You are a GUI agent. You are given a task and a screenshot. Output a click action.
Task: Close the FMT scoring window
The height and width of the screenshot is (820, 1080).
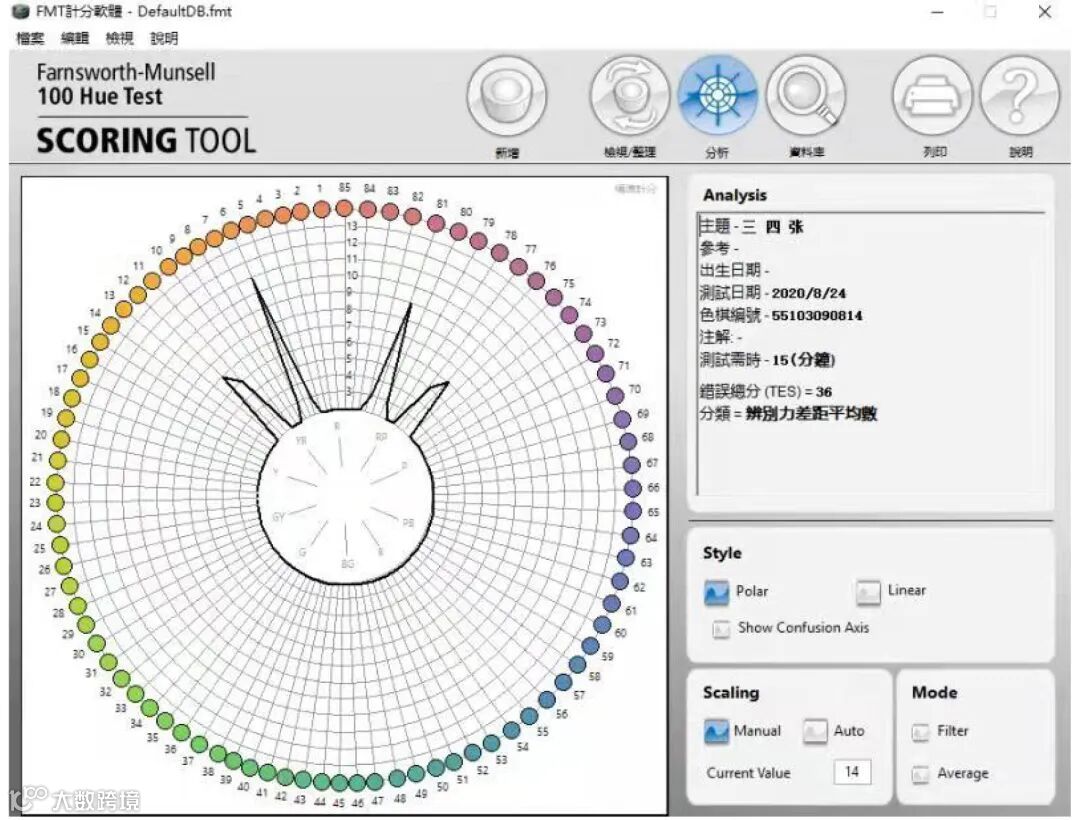pyautogui.click(x=1045, y=12)
